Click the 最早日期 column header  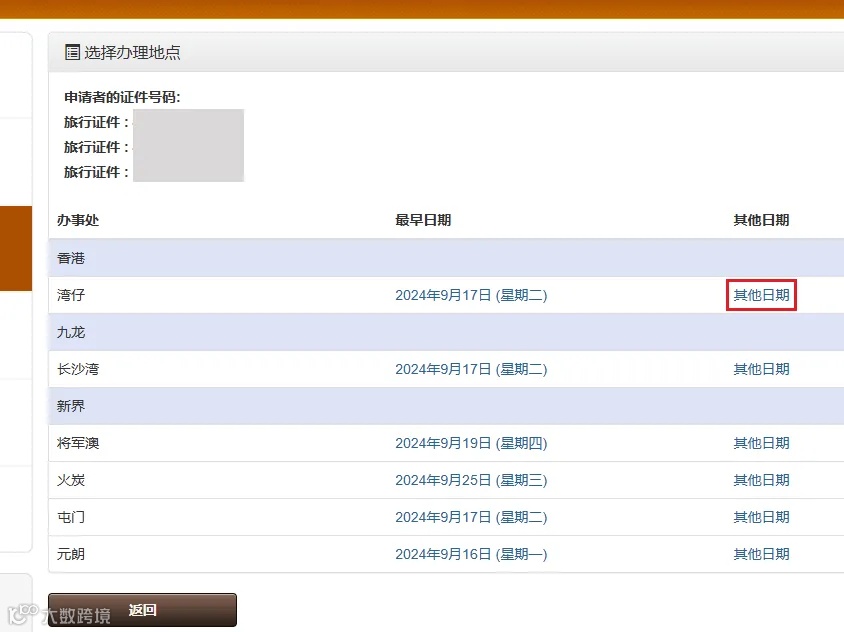[x=423, y=220]
